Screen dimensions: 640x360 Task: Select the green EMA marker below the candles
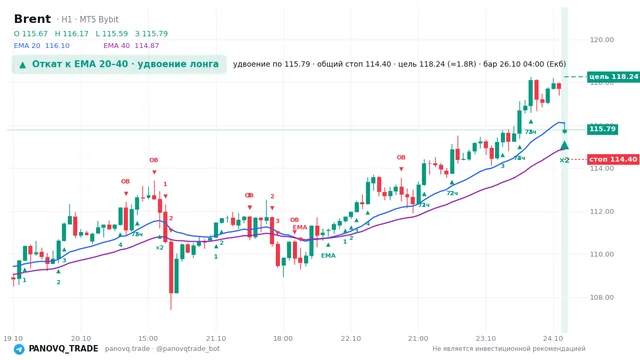pos(328,256)
